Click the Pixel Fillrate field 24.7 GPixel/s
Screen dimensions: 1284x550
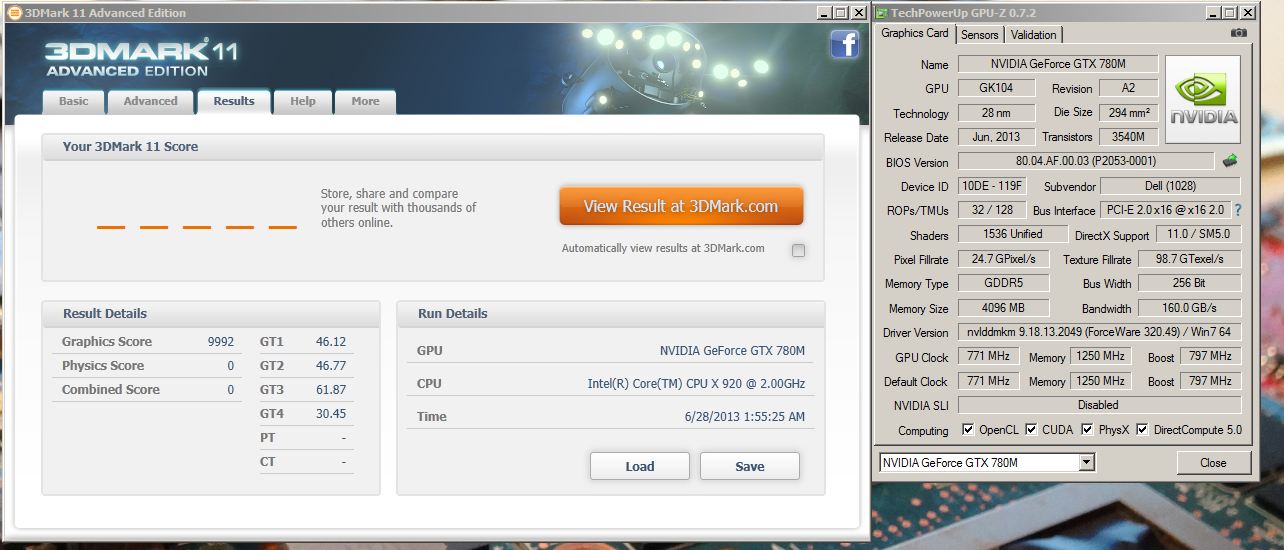tap(1004, 259)
